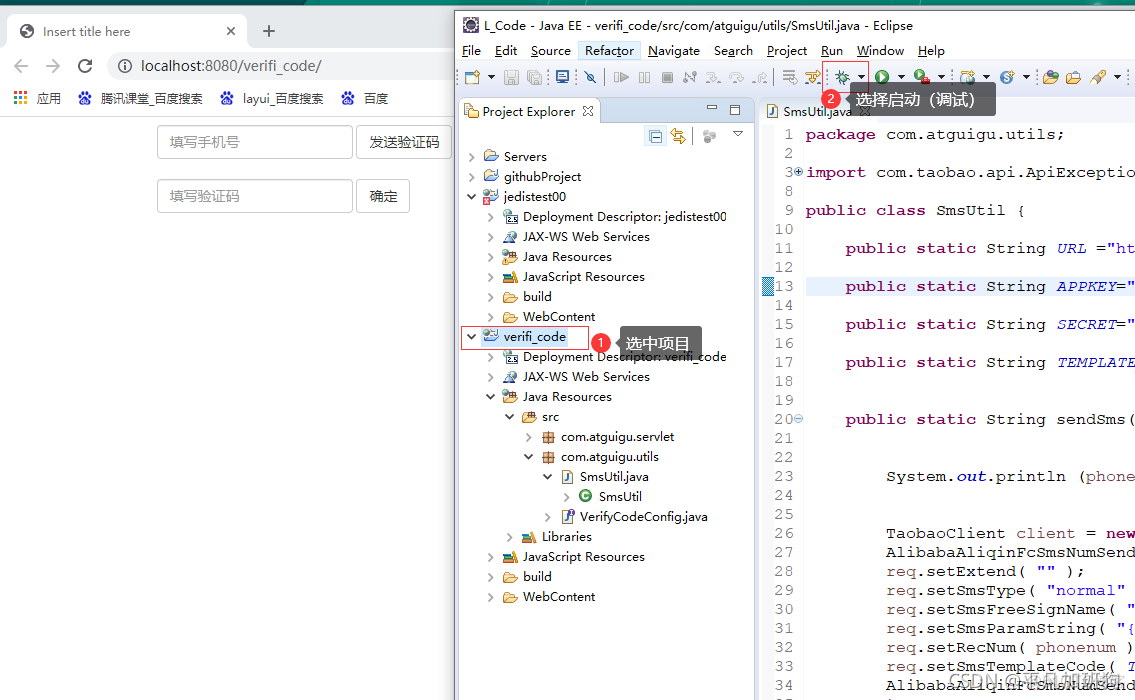The image size is (1135, 700).
Task: Toggle import fold marker at line 3
Action: tap(798, 172)
